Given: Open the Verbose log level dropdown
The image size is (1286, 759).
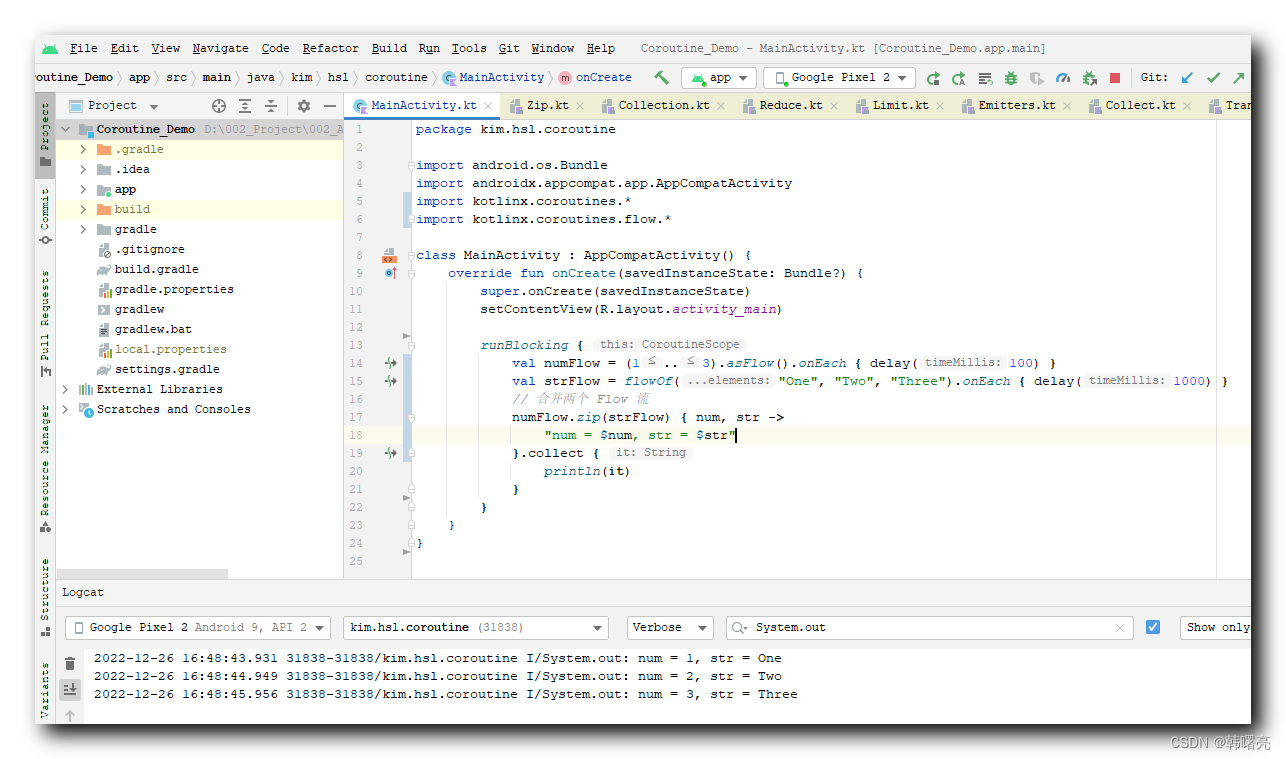Looking at the screenshot, I should coord(670,628).
